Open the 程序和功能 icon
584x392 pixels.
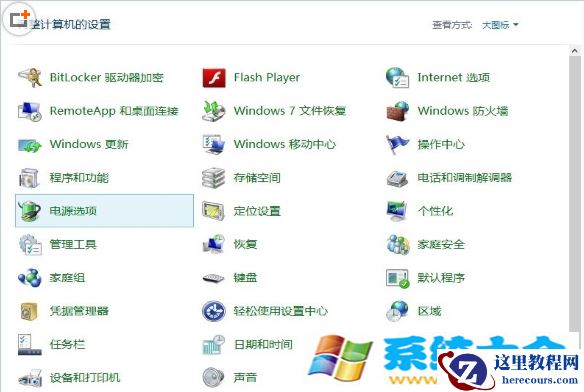click(x=30, y=178)
